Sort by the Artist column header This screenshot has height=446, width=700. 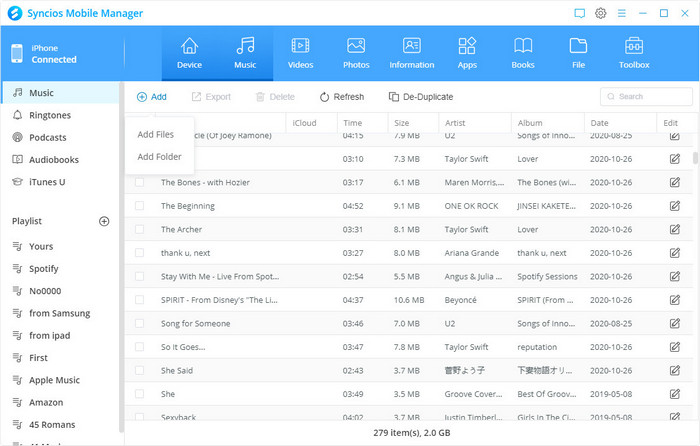point(475,123)
